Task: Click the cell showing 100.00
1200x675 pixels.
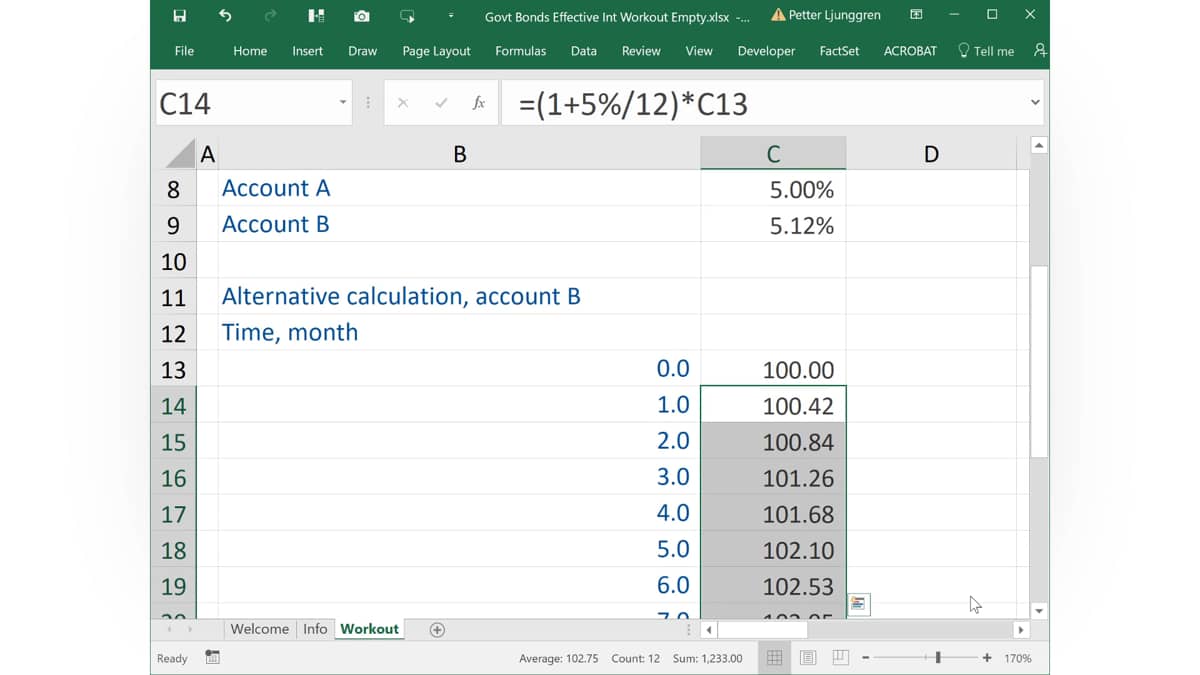Action: tap(773, 369)
